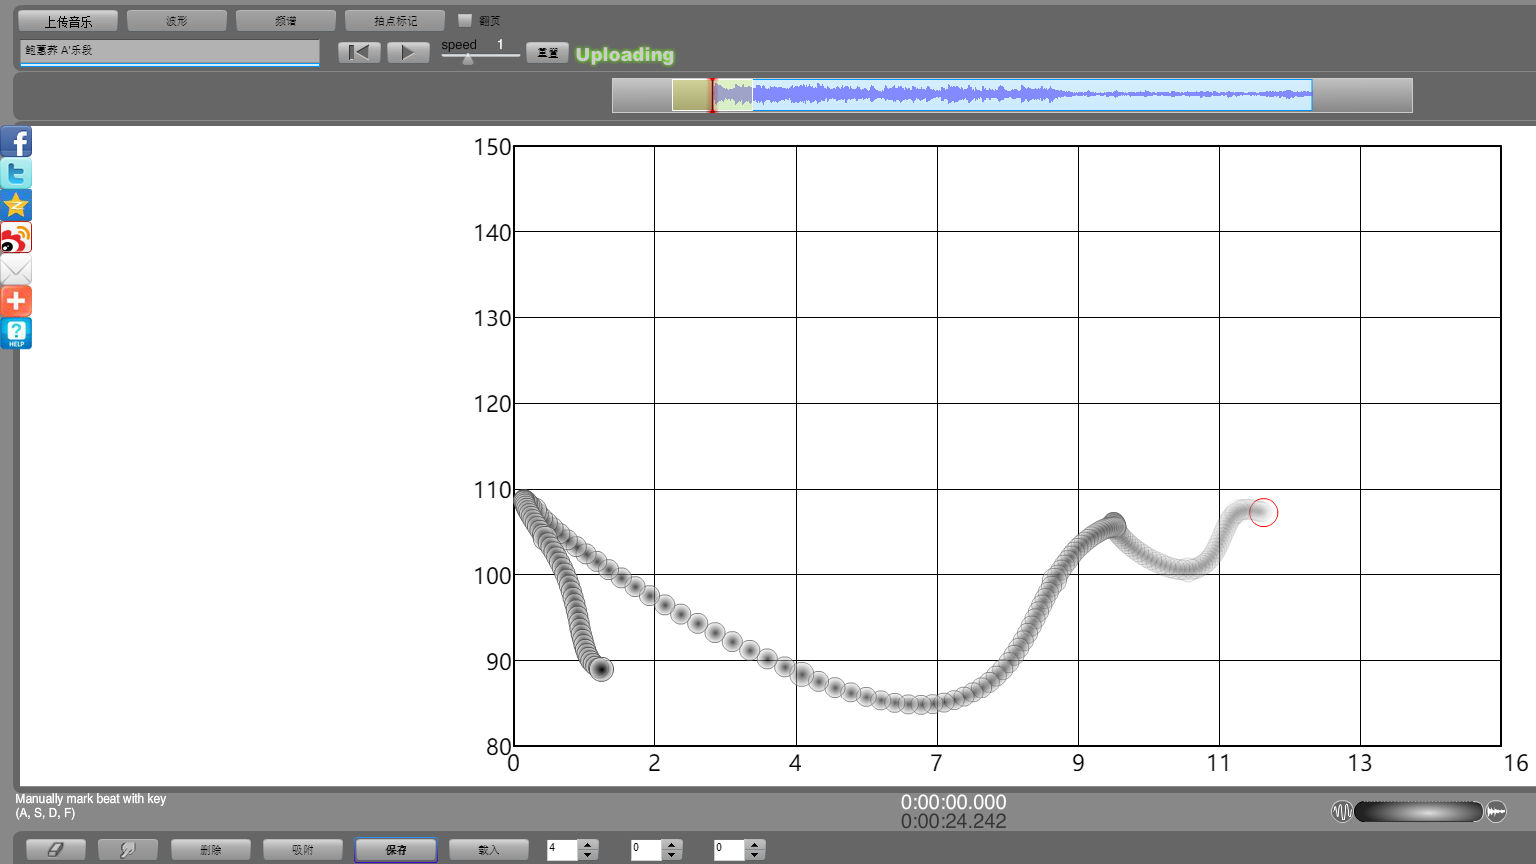Decrease the middle stepper showing 0
Screen dimensions: 1536x864
pos(672,855)
